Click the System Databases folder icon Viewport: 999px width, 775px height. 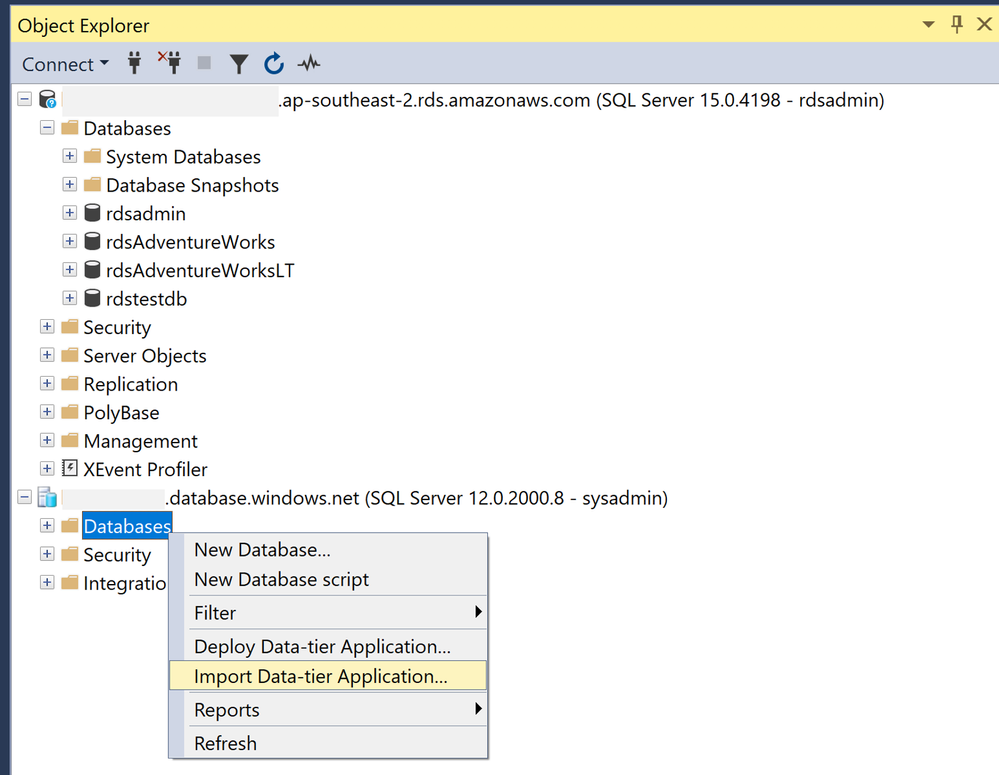[x=92, y=156]
